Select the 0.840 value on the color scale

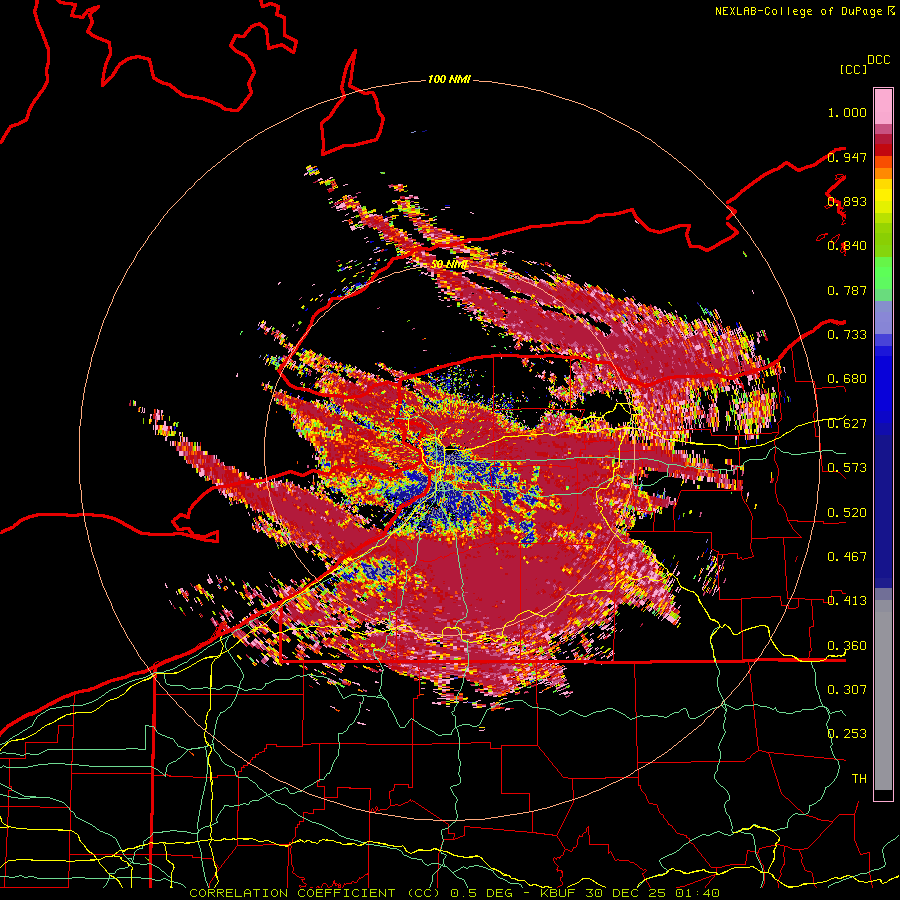click(x=847, y=246)
